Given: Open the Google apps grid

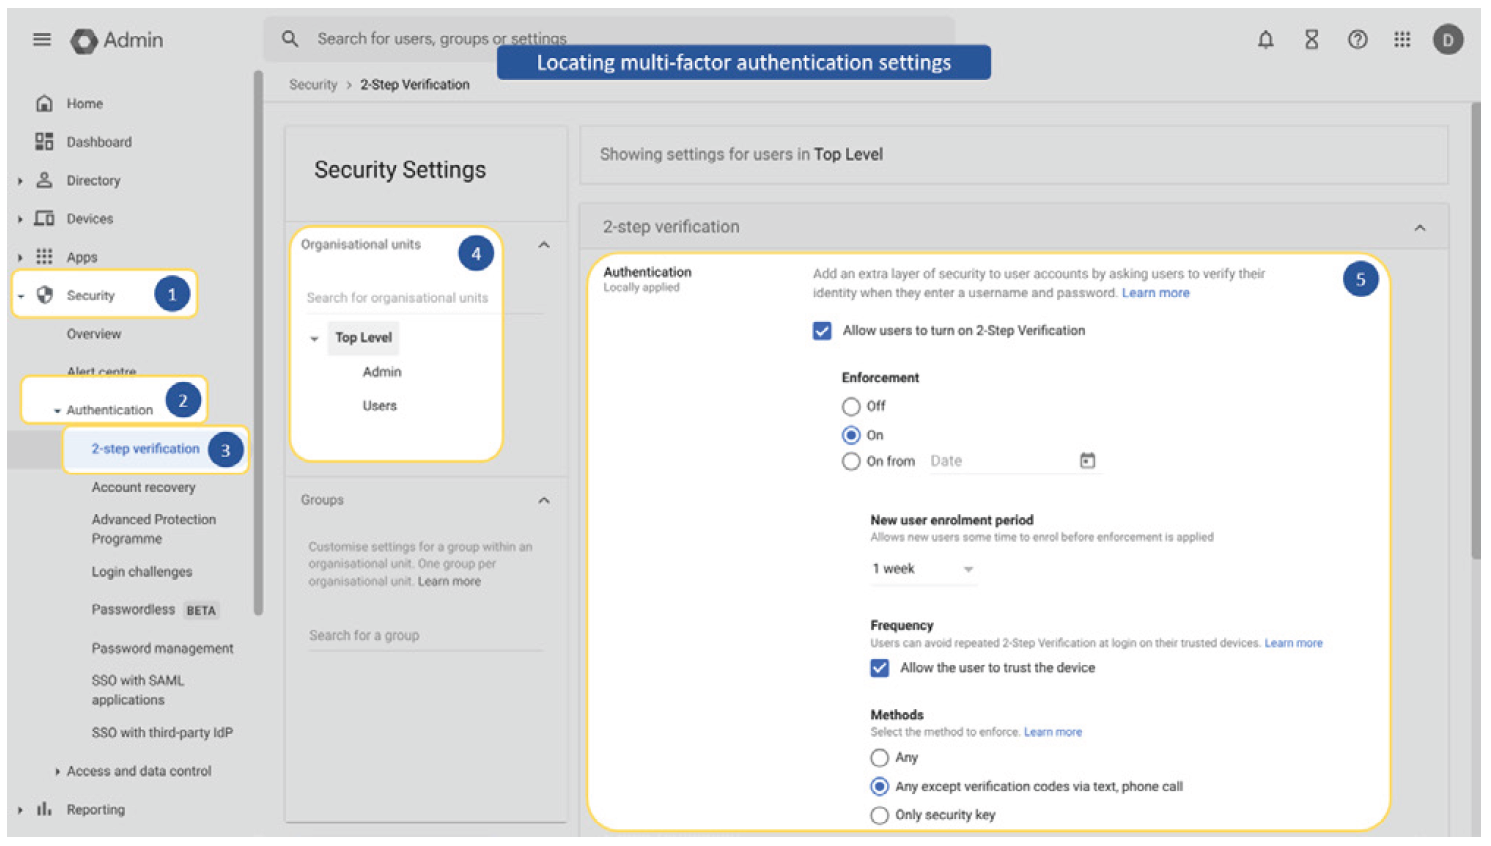Looking at the screenshot, I should pyautogui.click(x=1403, y=40).
